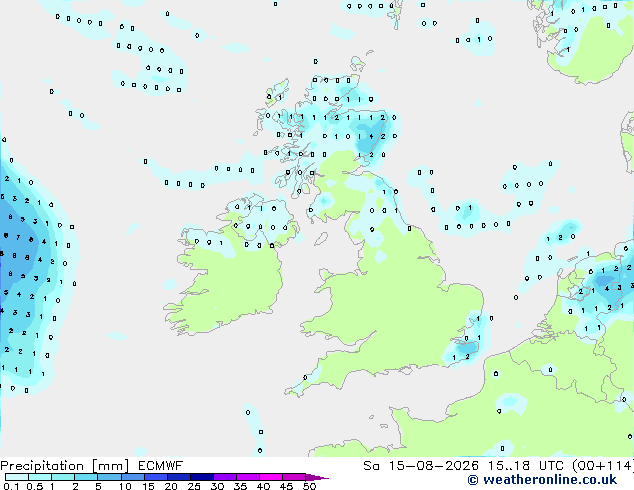Pick the 1–2 mm legend color swatch

[x=63, y=477]
